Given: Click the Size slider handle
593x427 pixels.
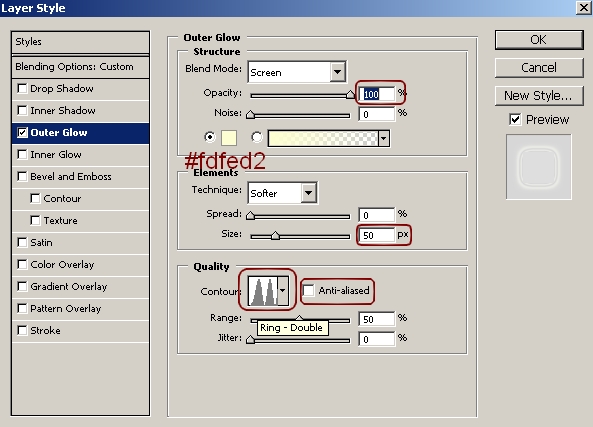Looking at the screenshot, I should coord(275,236).
